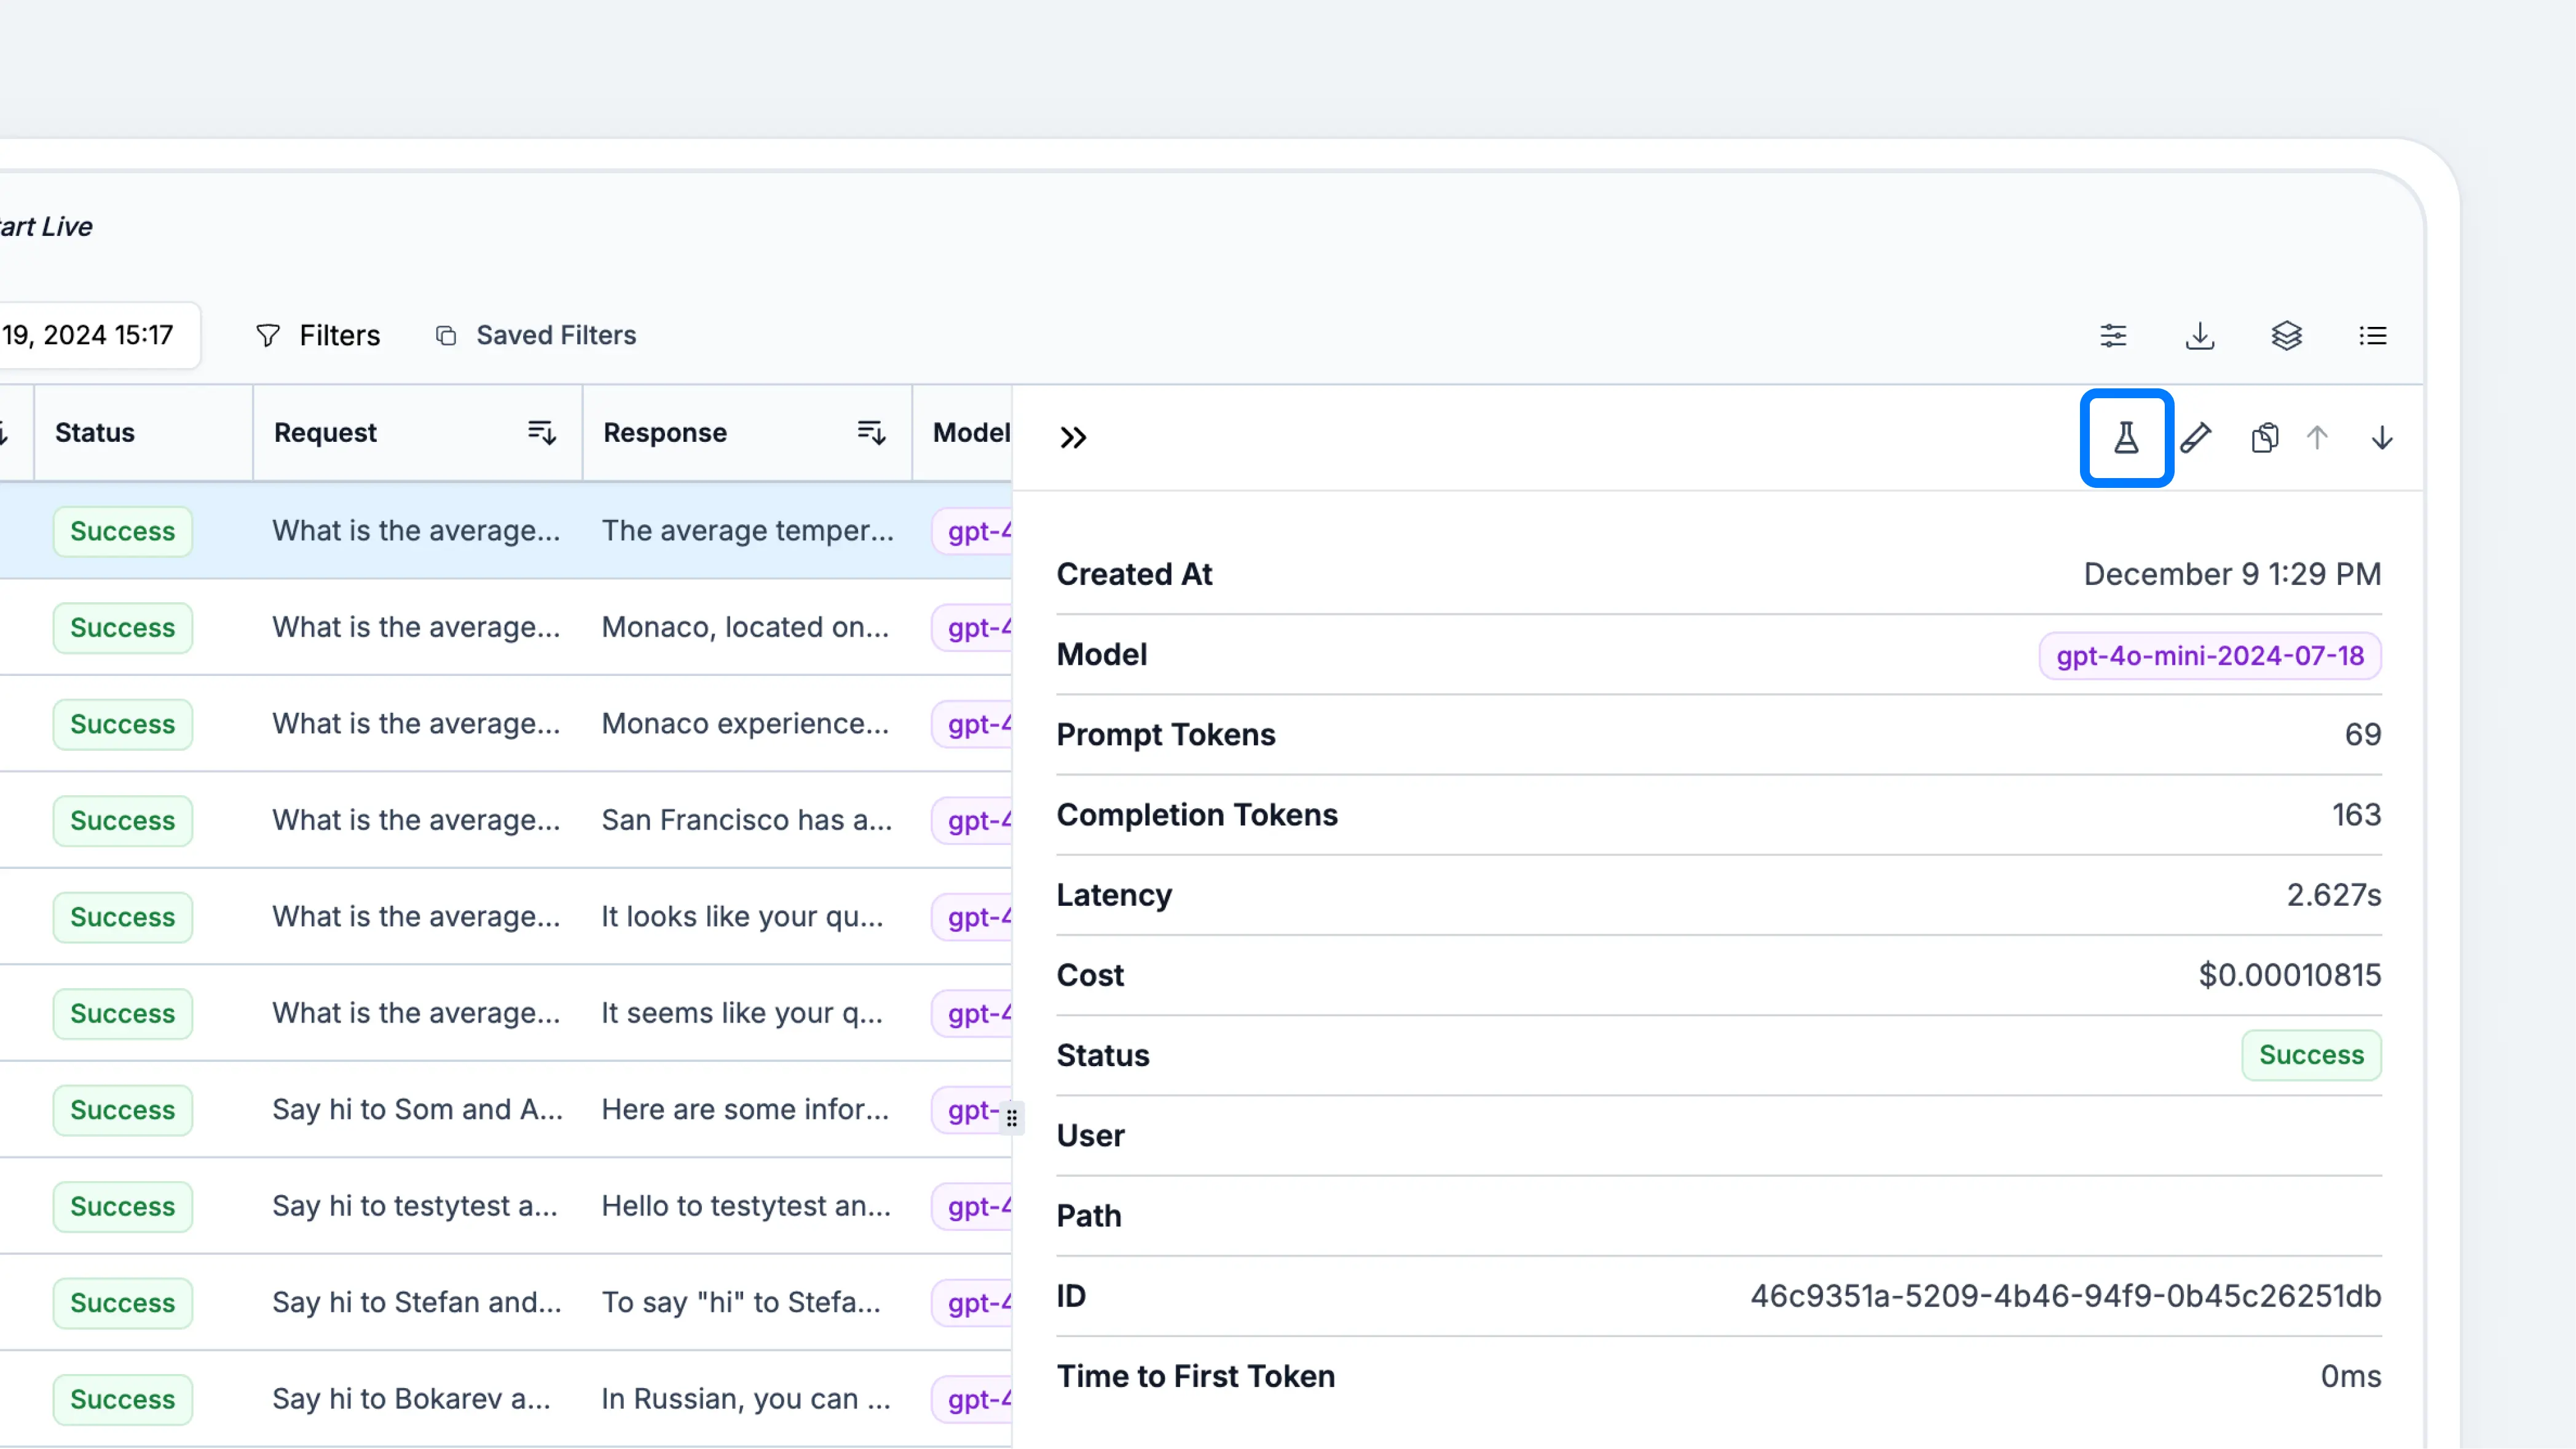Sort by the Request column
This screenshot has height=1449, width=2576.
pyautogui.click(x=541, y=433)
